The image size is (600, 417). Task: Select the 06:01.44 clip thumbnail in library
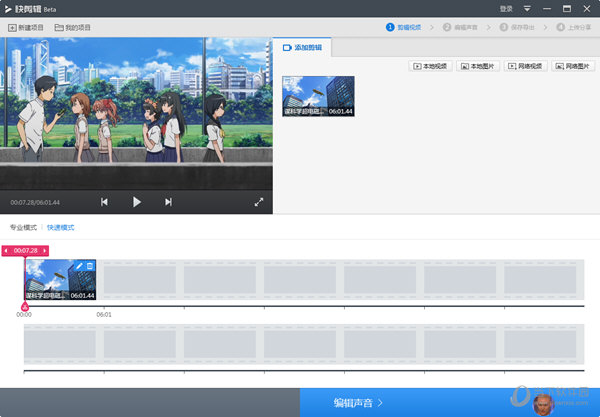(318, 96)
